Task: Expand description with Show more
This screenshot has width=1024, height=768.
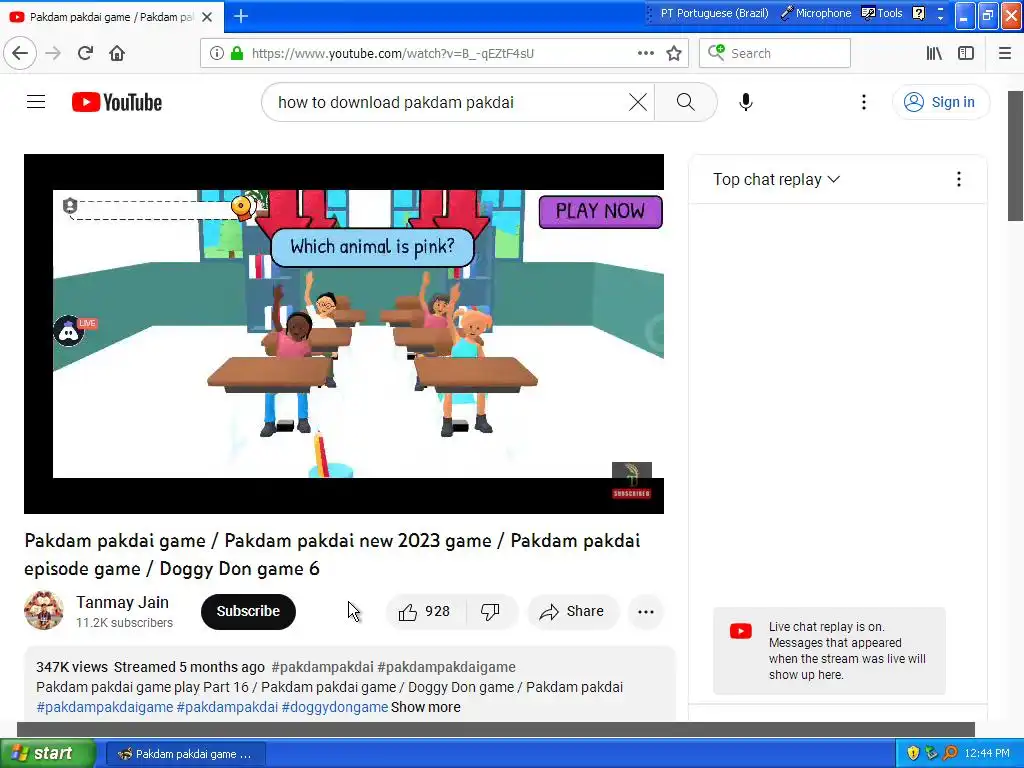Action: 426,707
